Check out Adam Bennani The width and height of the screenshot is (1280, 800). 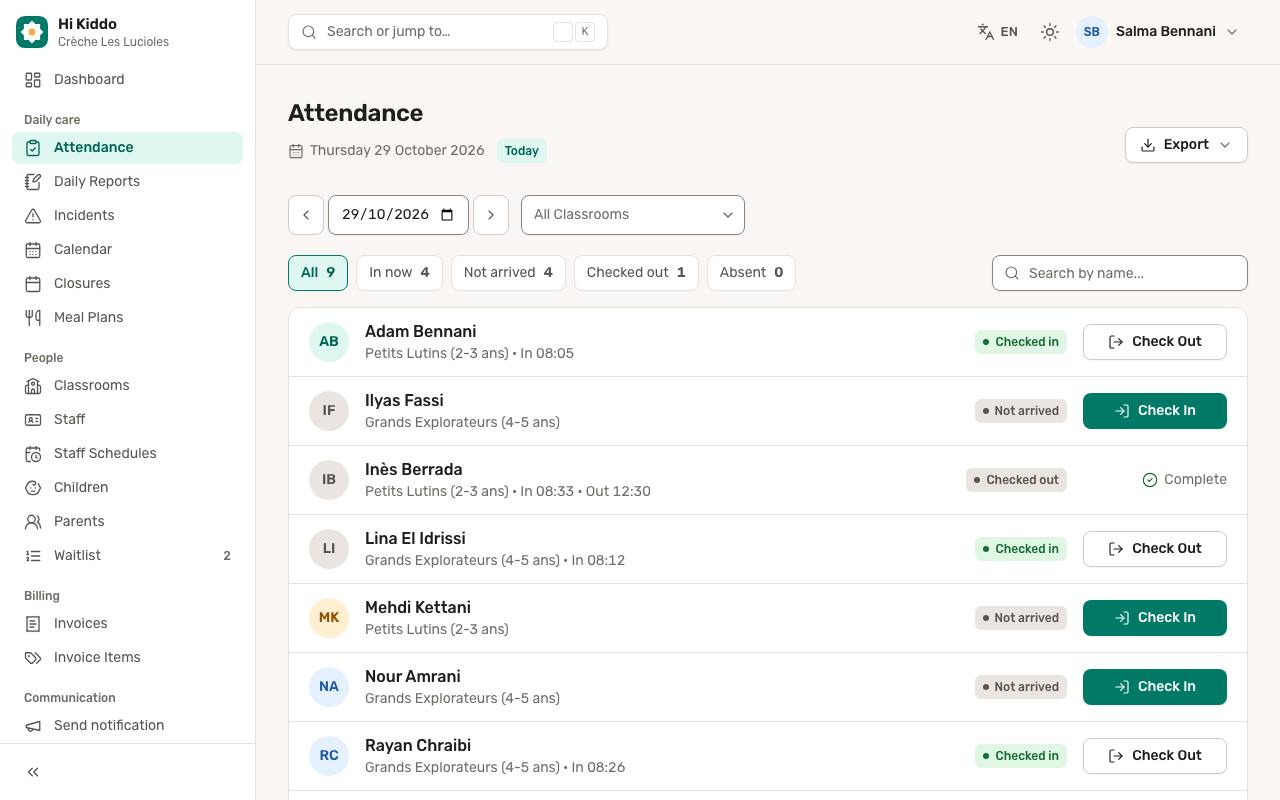coord(1155,342)
